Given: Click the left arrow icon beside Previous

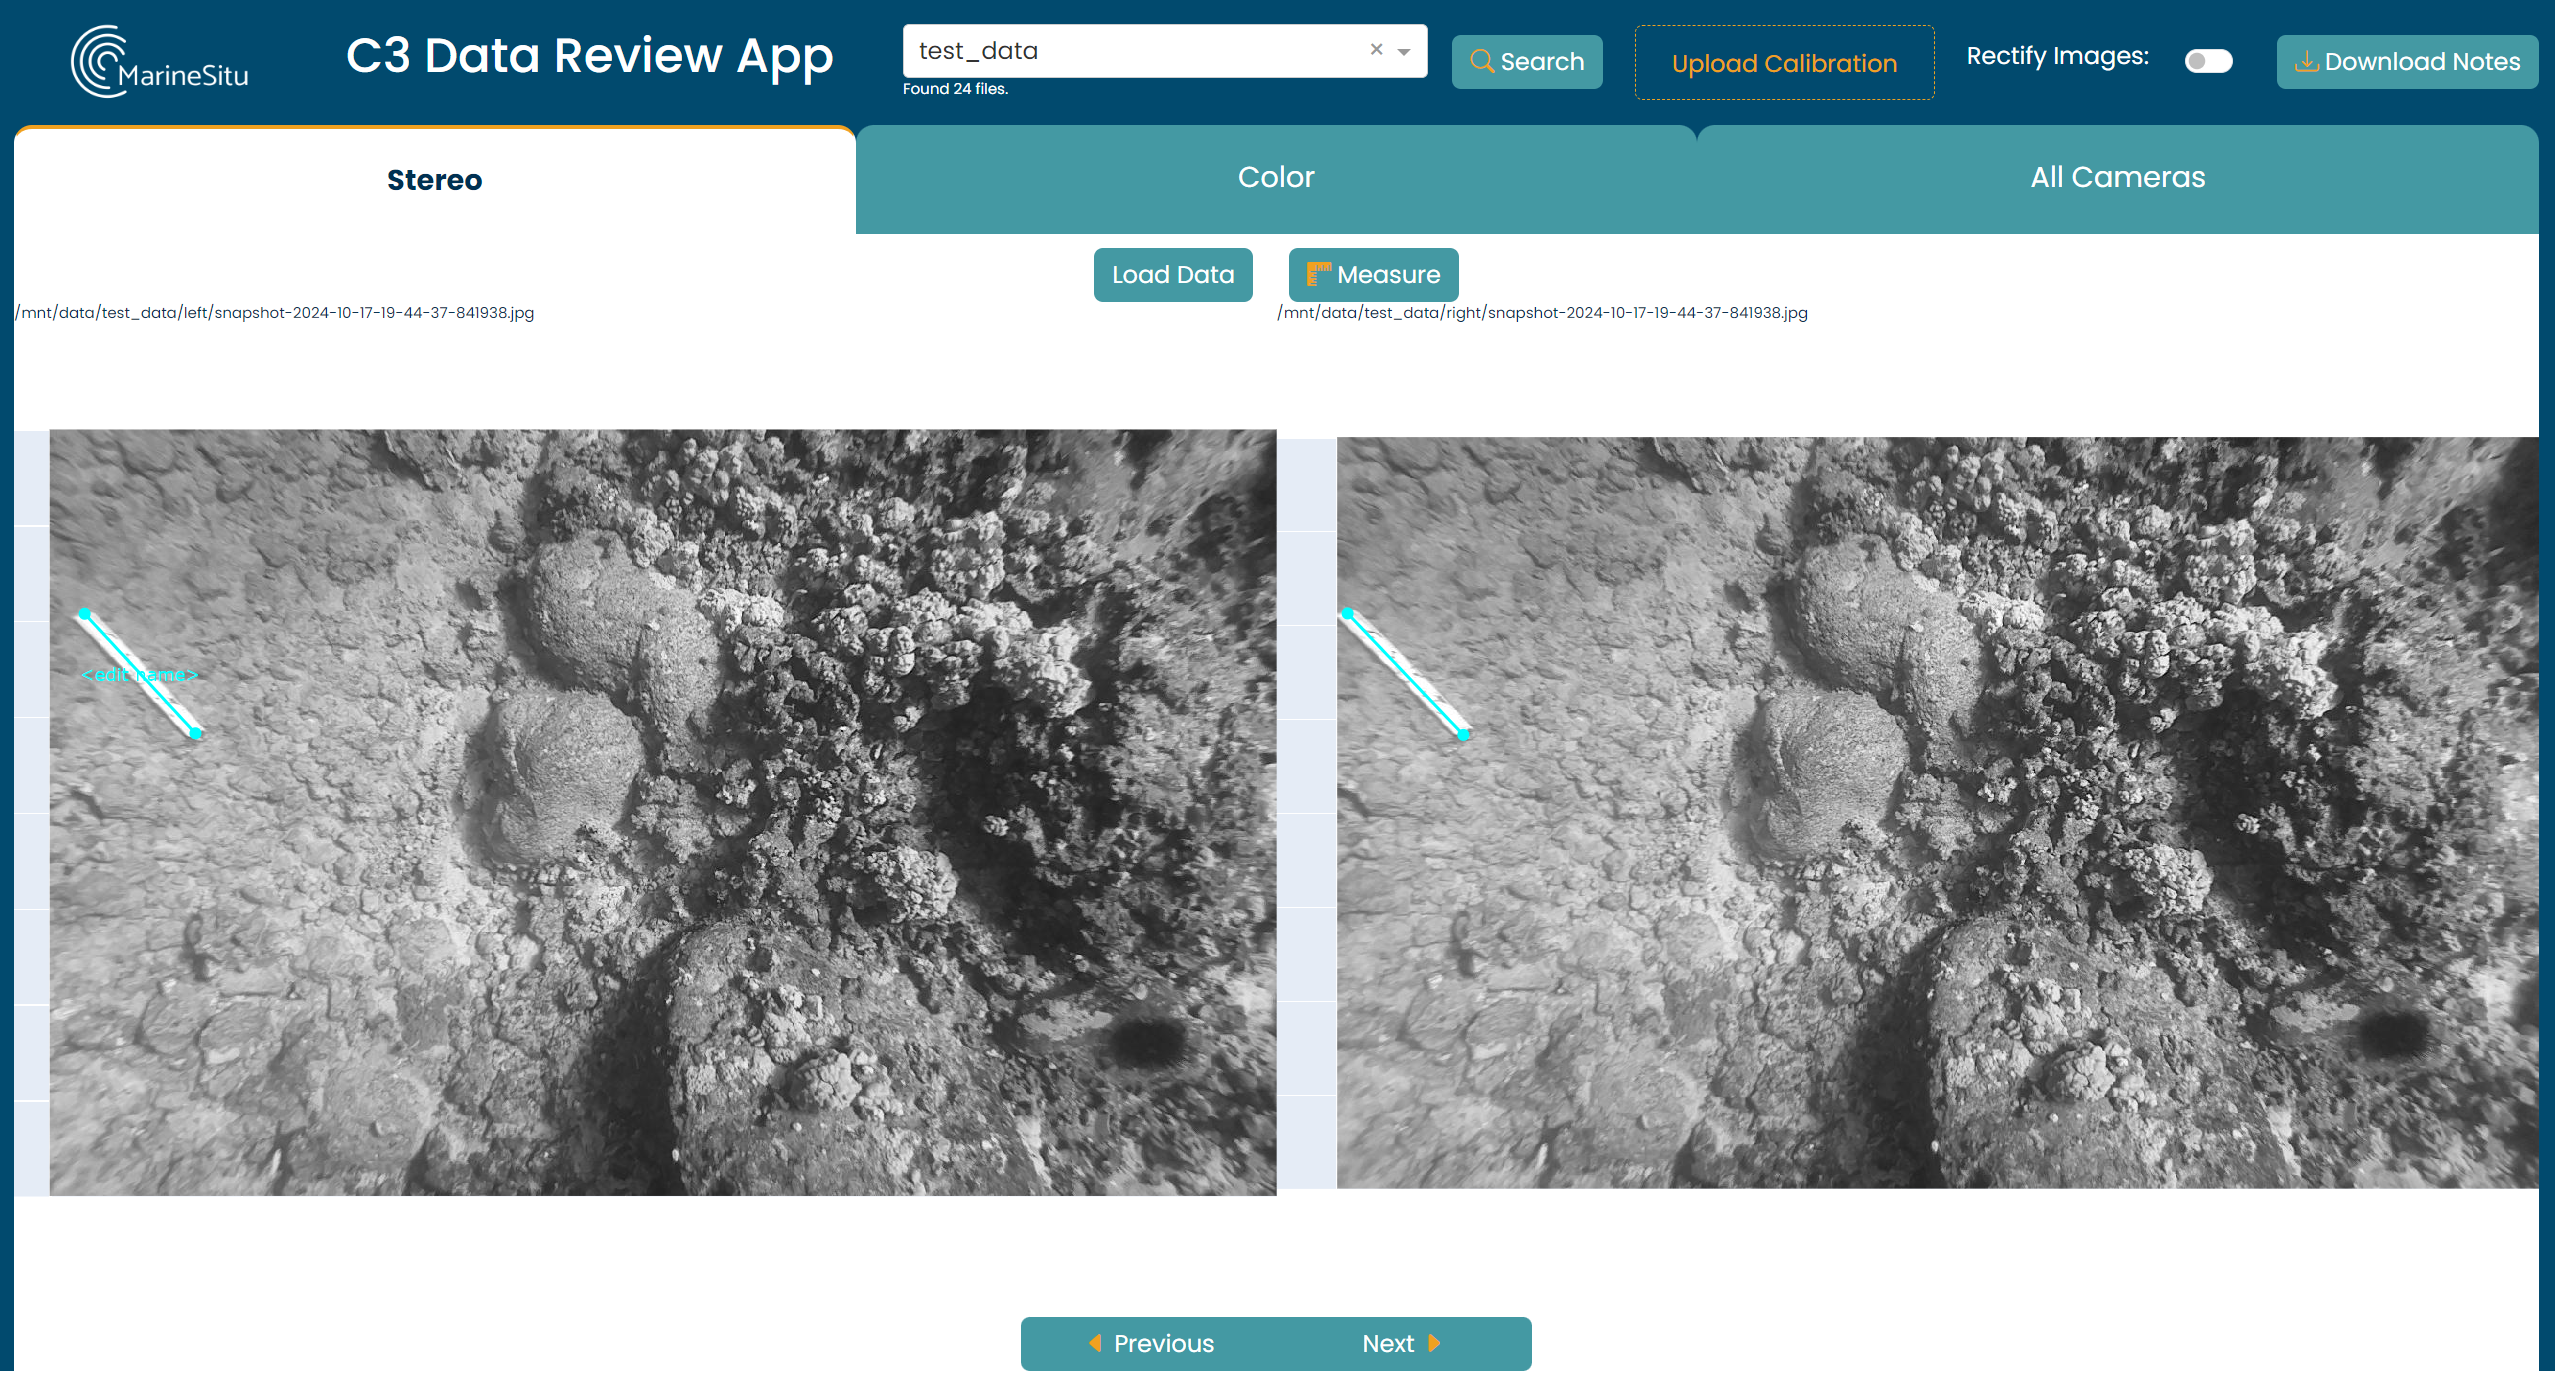Looking at the screenshot, I should [1095, 1343].
